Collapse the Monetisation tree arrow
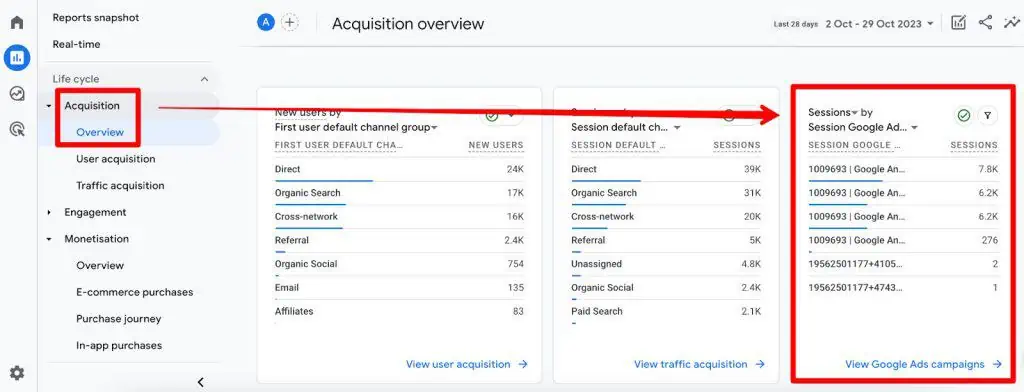 49,239
